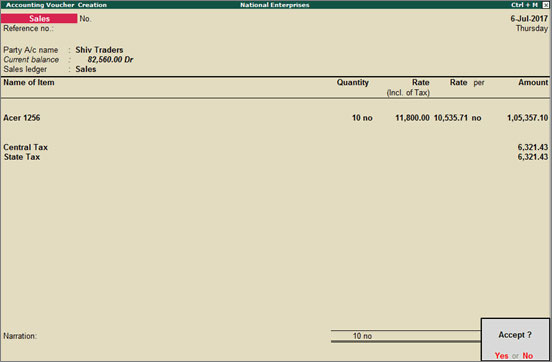The height and width of the screenshot is (362, 552).
Task: Close the voucher window with the X button
Action: (x=545, y=5)
